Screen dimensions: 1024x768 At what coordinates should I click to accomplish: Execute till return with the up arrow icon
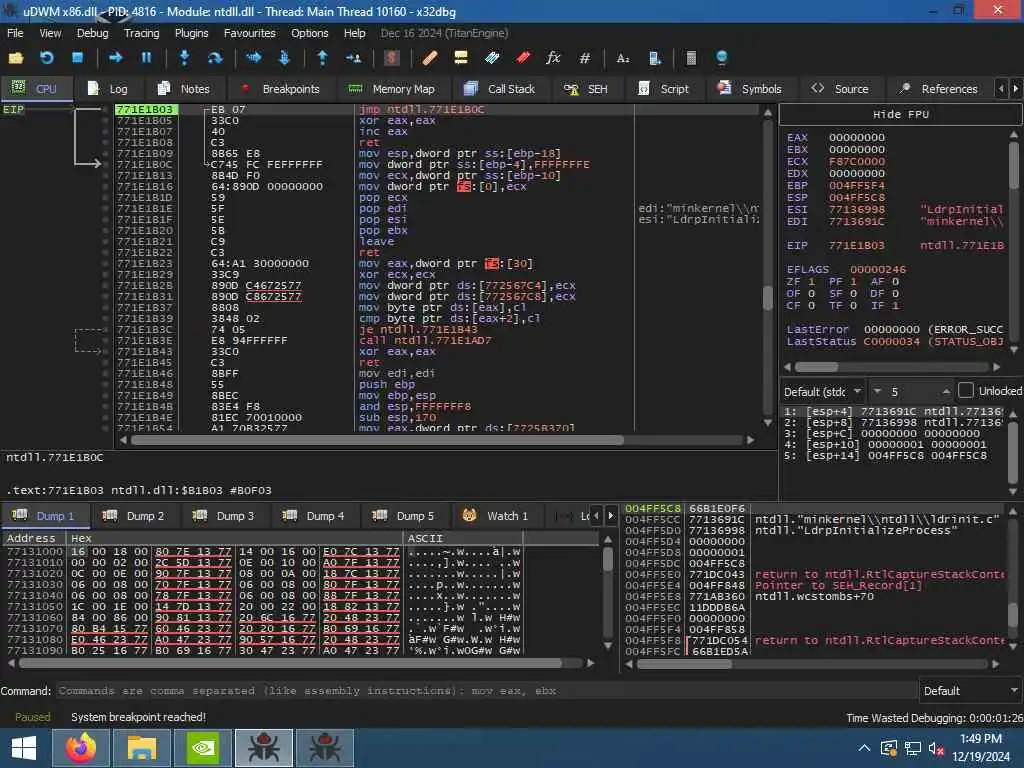pos(322,58)
